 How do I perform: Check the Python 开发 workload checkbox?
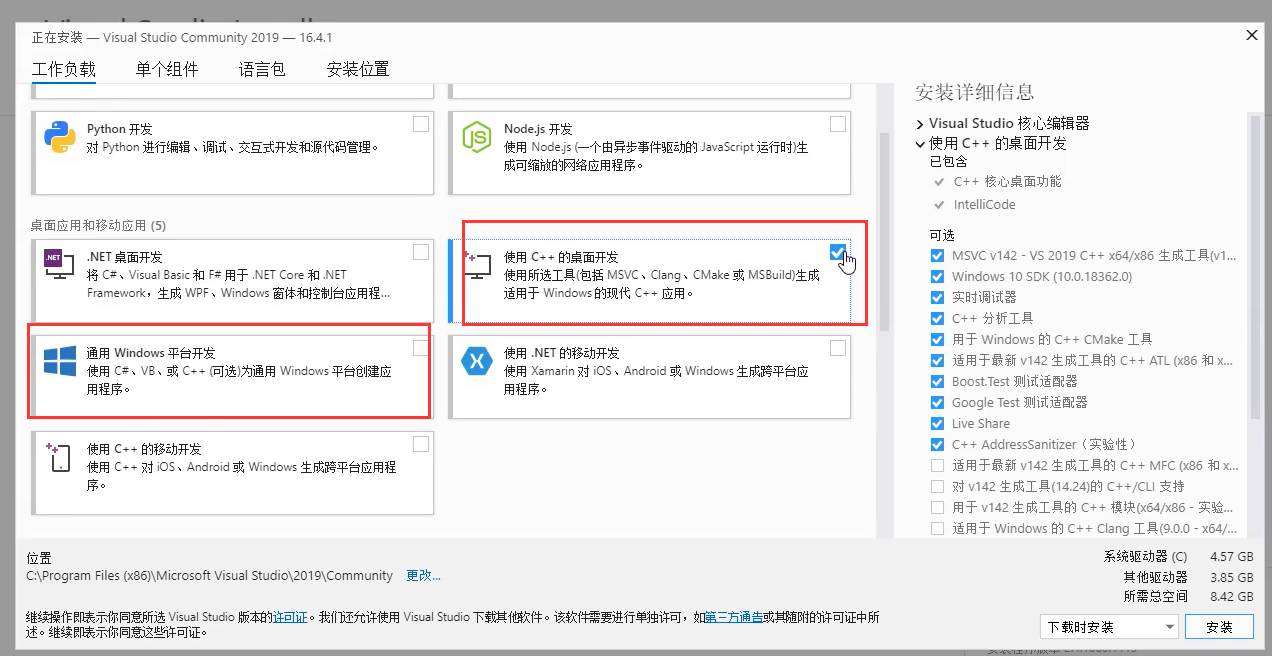(421, 124)
